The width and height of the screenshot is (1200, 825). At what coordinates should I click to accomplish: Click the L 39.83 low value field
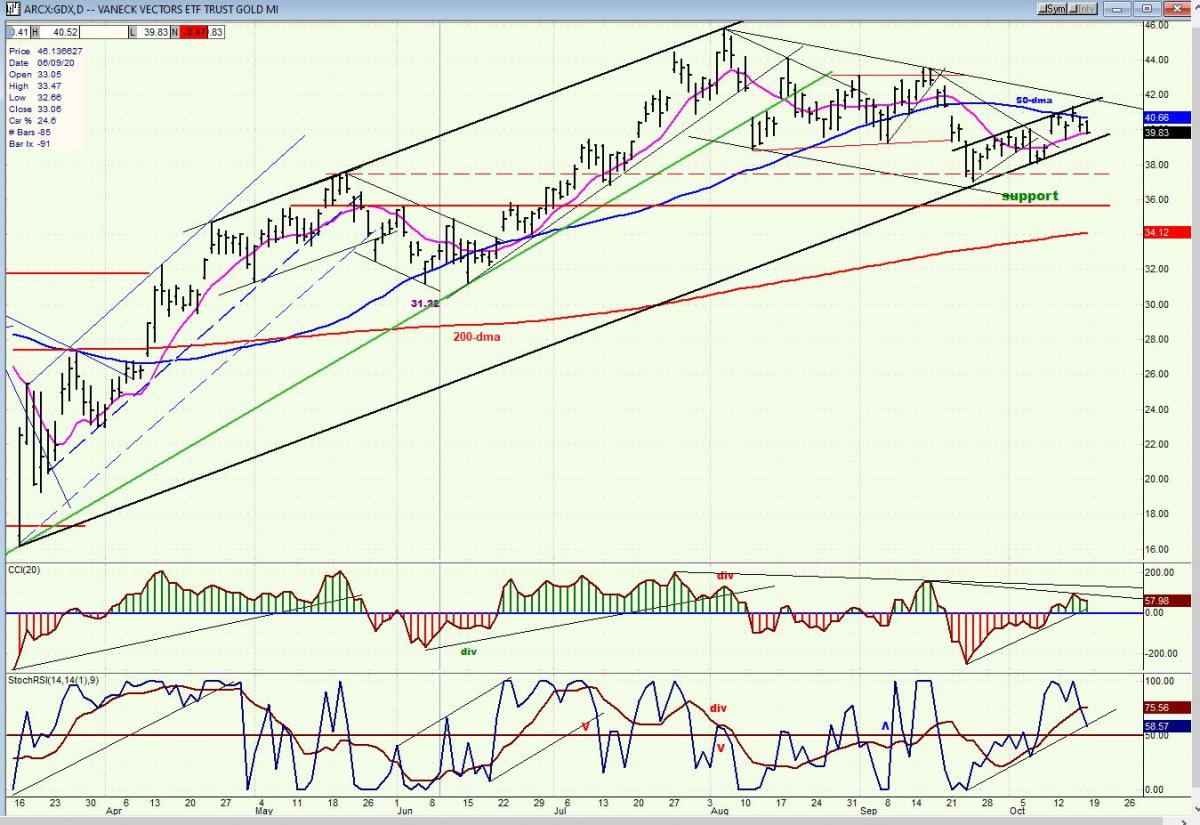tap(150, 32)
